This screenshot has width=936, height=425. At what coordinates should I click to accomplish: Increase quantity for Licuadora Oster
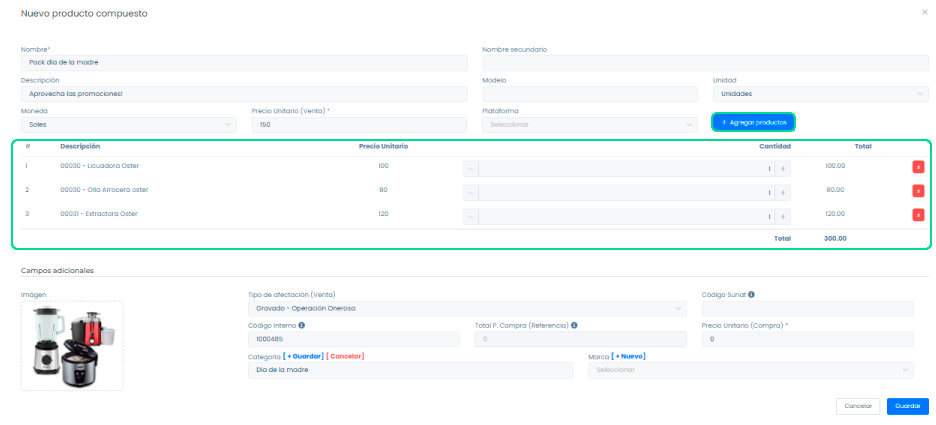[x=784, y=167]
